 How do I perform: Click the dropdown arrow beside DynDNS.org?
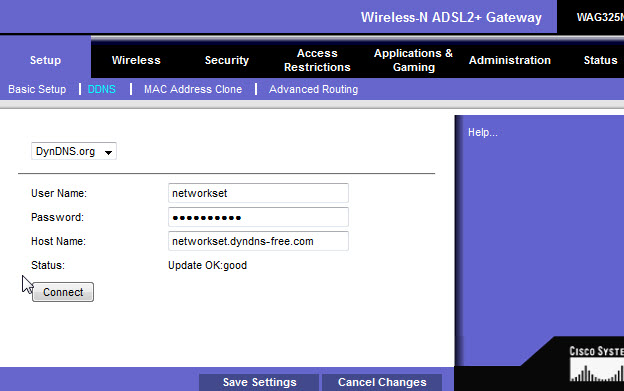click(108, 152)
